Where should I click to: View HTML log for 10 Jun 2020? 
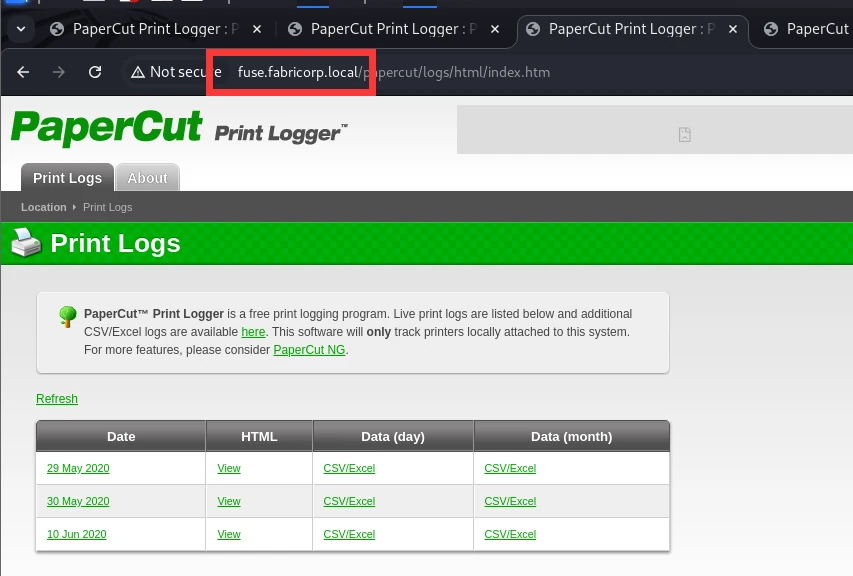(229, 534)
